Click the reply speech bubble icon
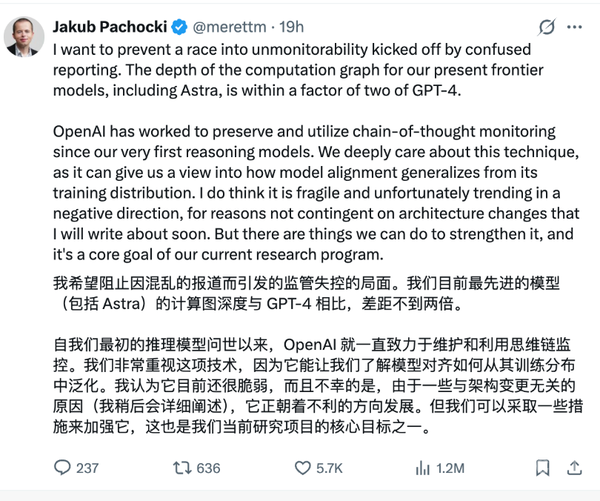Screen dimensions: 600x501 click(x=62, y=468)
